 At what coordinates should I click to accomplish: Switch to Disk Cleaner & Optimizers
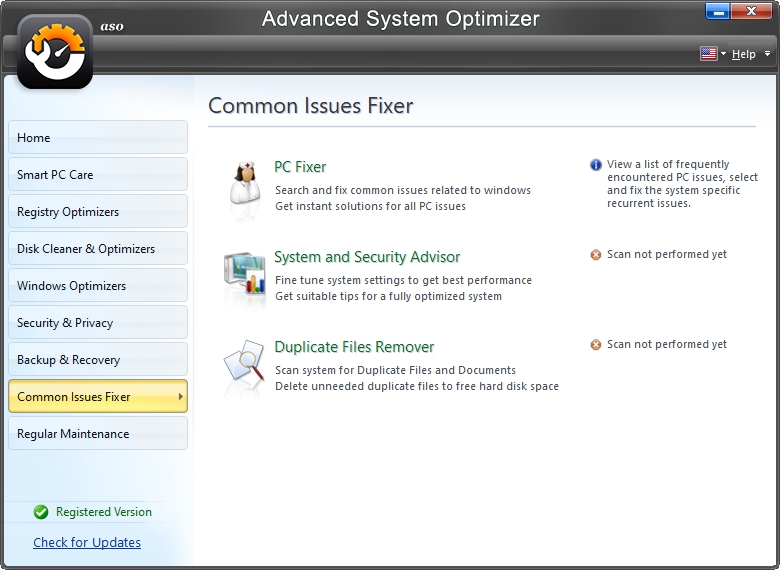coord(98,249)
